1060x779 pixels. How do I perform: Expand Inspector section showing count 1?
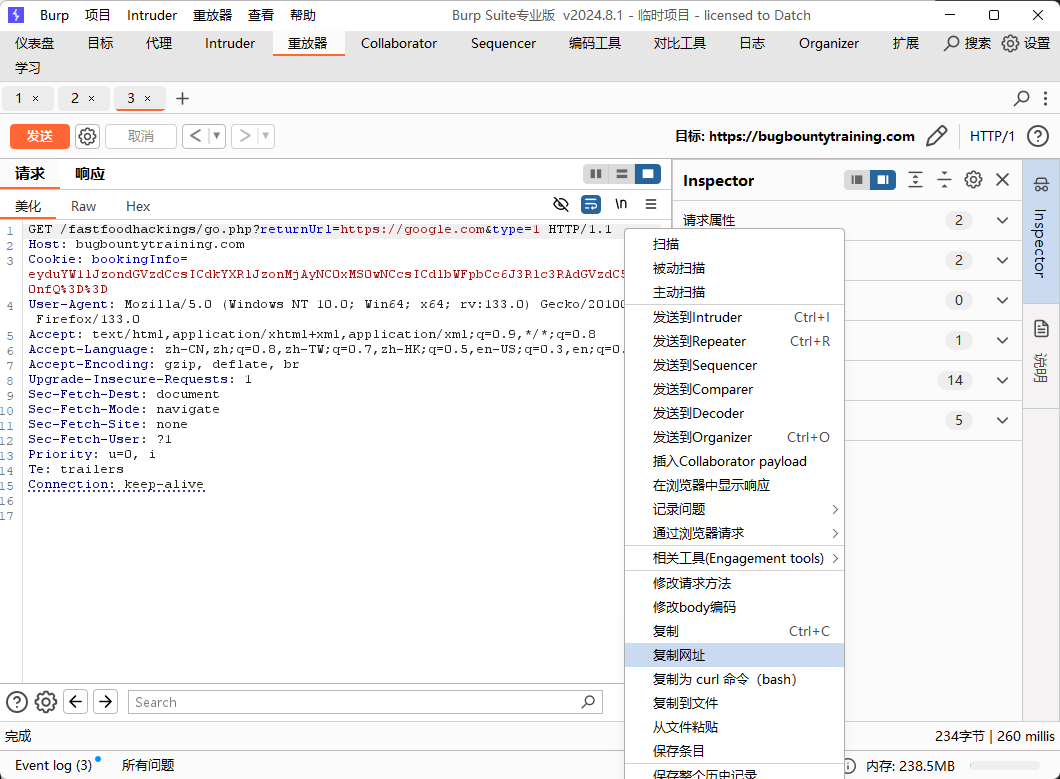1003,340
